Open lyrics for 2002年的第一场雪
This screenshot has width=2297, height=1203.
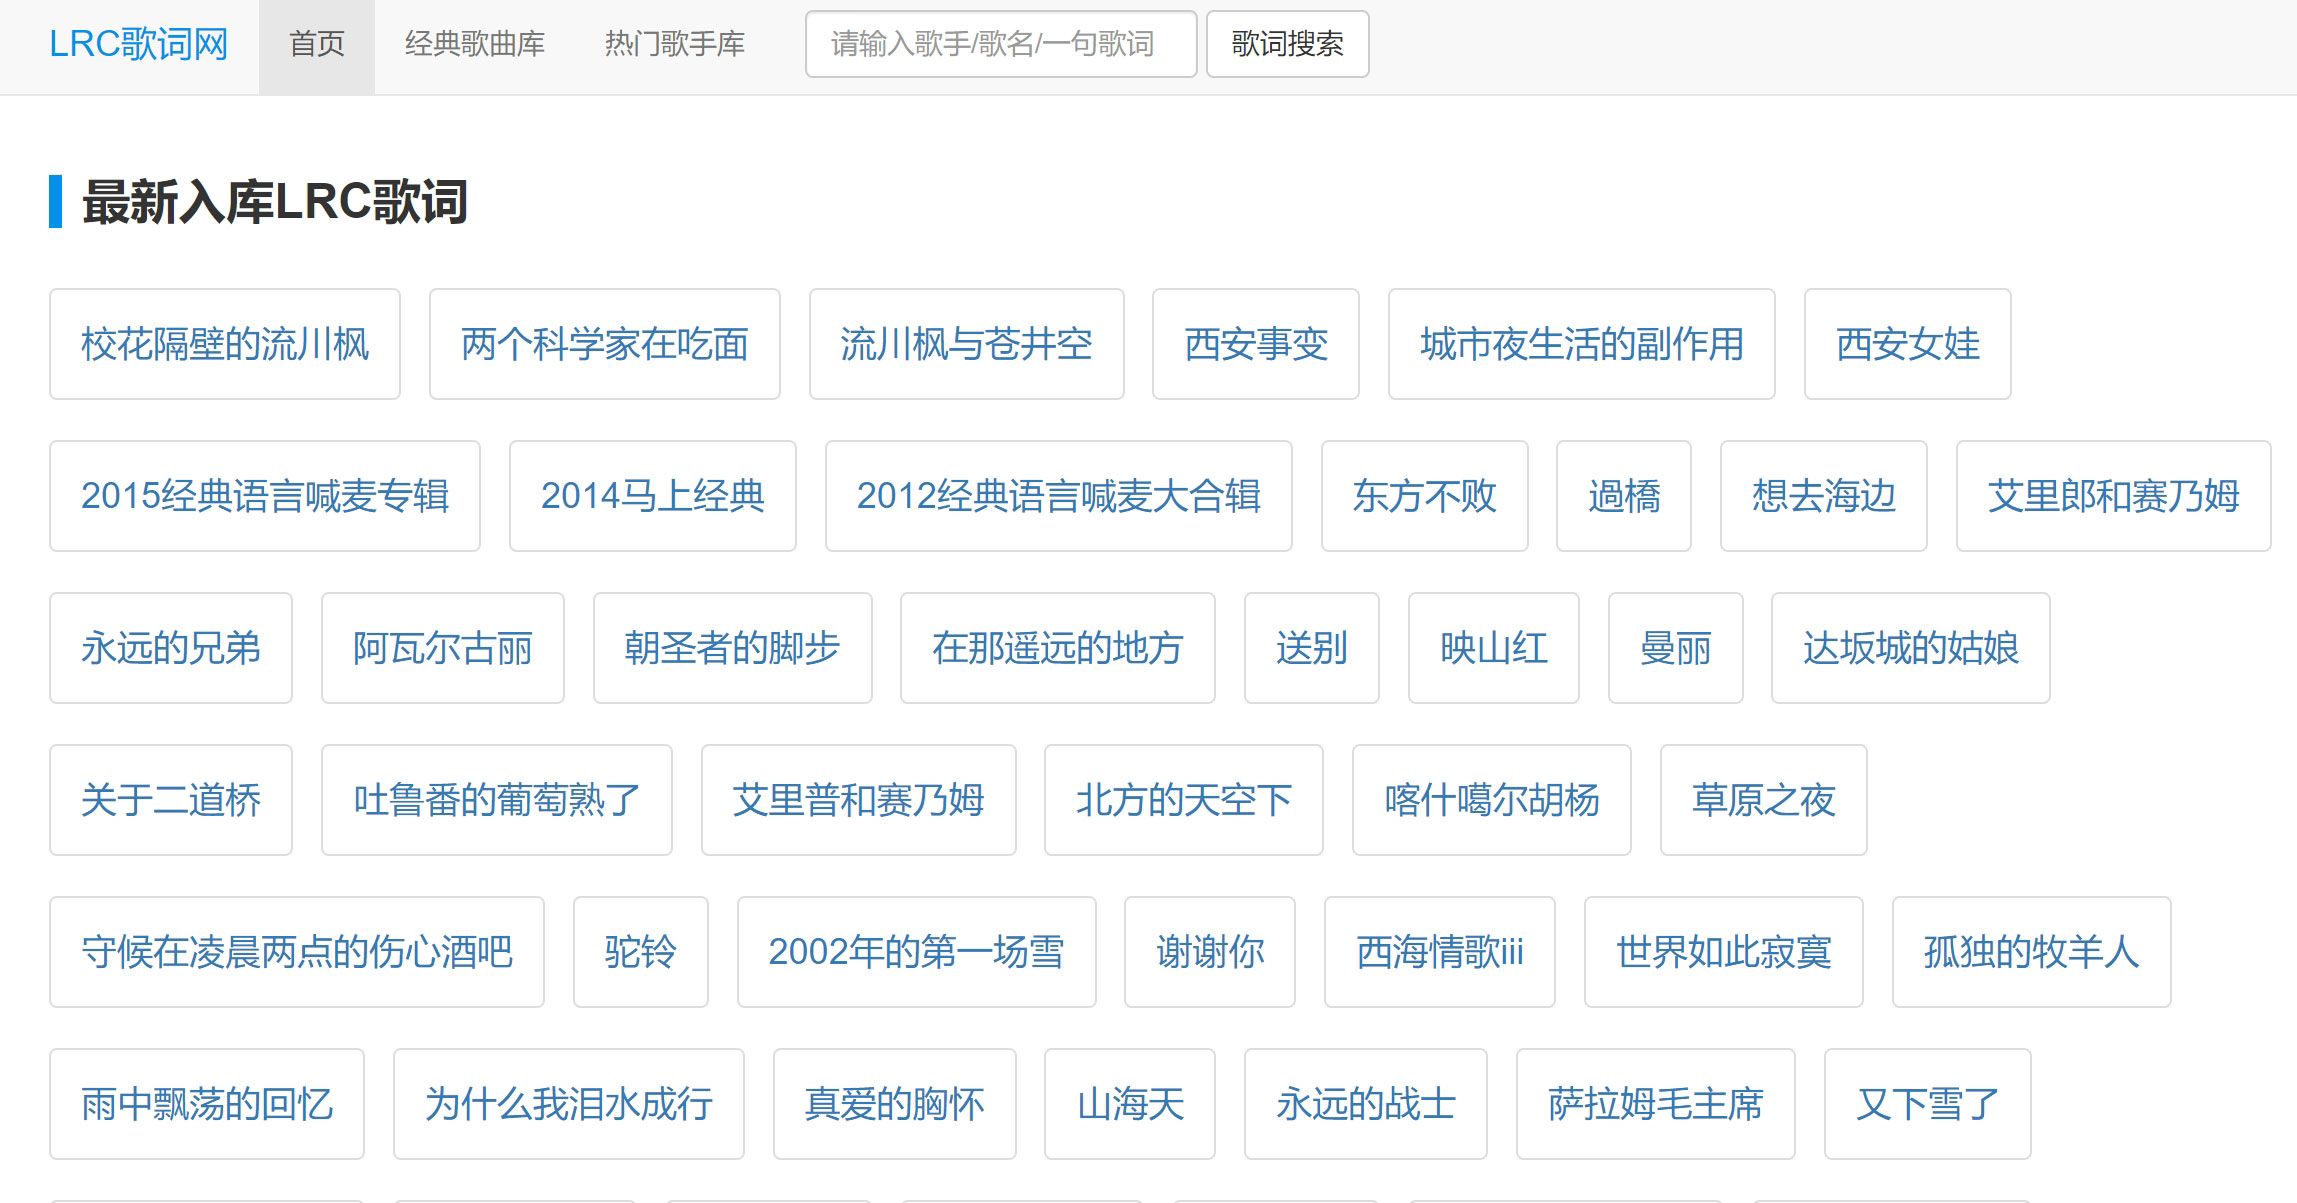pyautogui.click(x=917, y=952)
